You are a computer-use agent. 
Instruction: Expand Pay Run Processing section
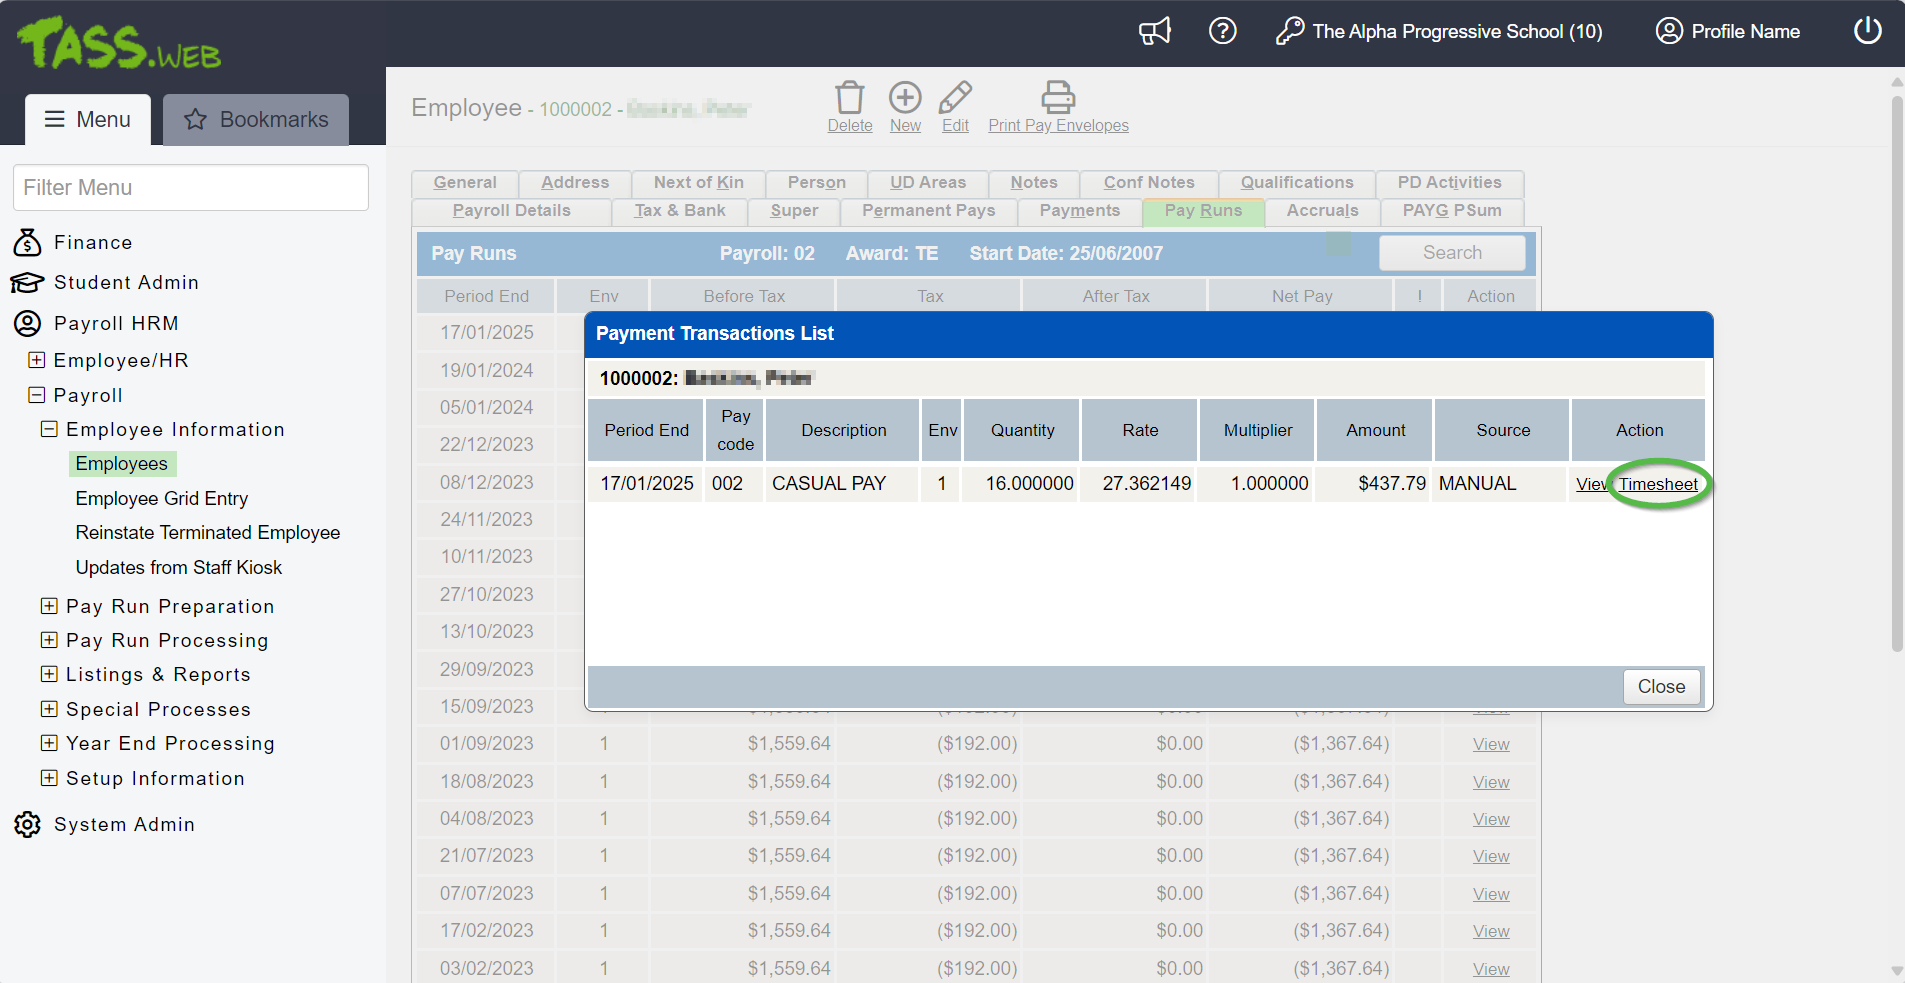(49, 640)
